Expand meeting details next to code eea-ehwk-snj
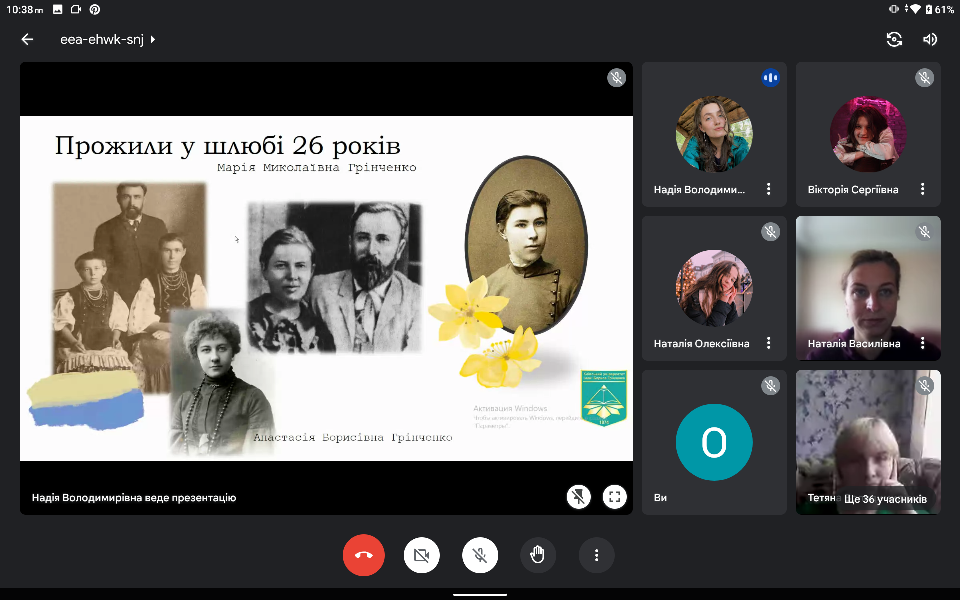The width and height of the screenshot is (960, 600). pos(153,40)
